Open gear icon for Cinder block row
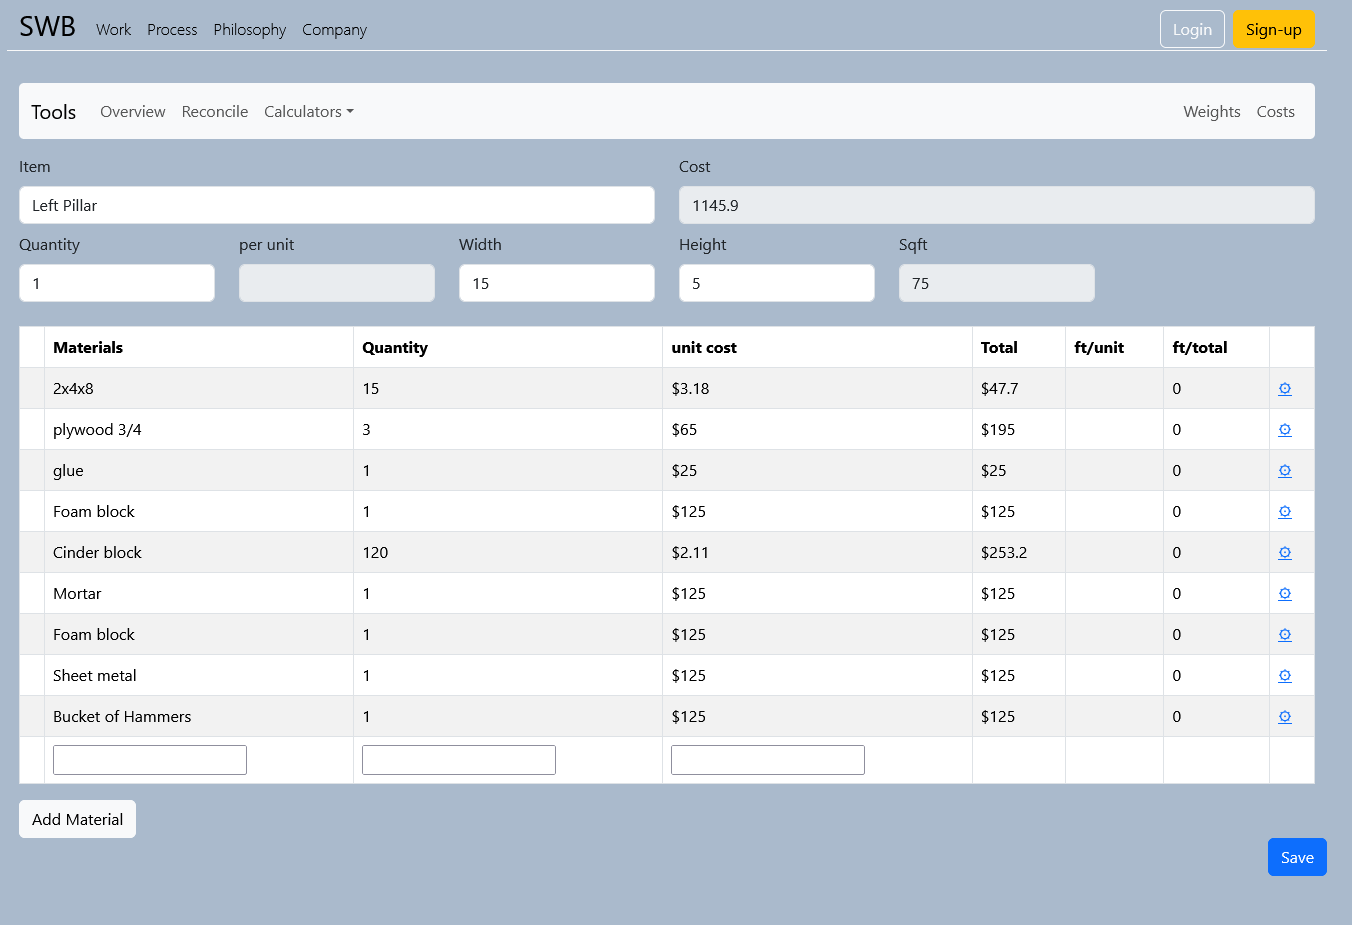 tap(1285, 553)
